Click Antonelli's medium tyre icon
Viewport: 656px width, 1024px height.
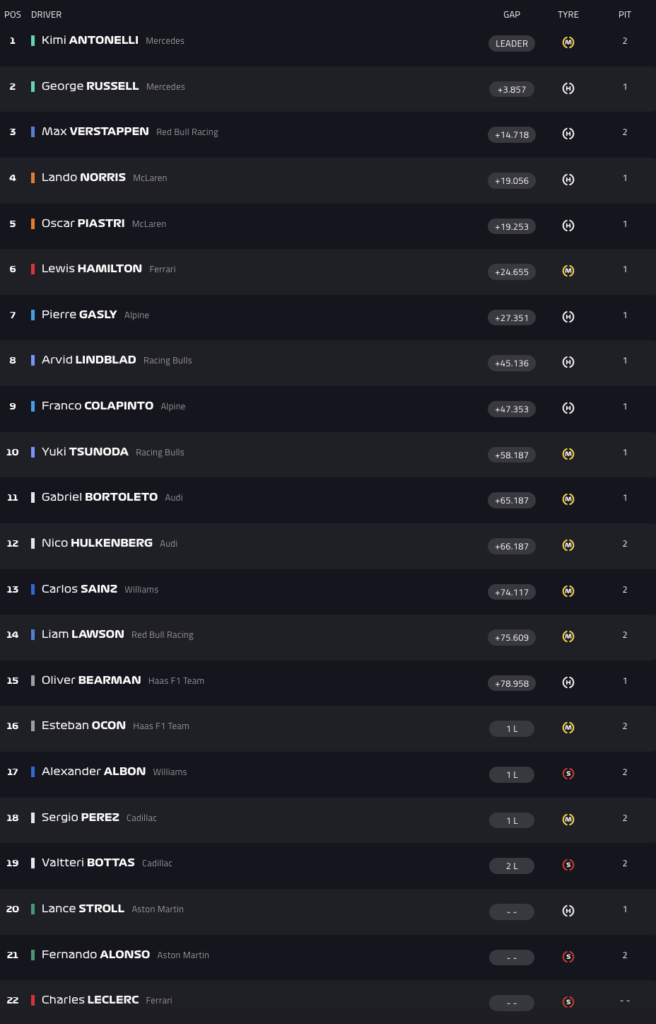click(568, 42)
